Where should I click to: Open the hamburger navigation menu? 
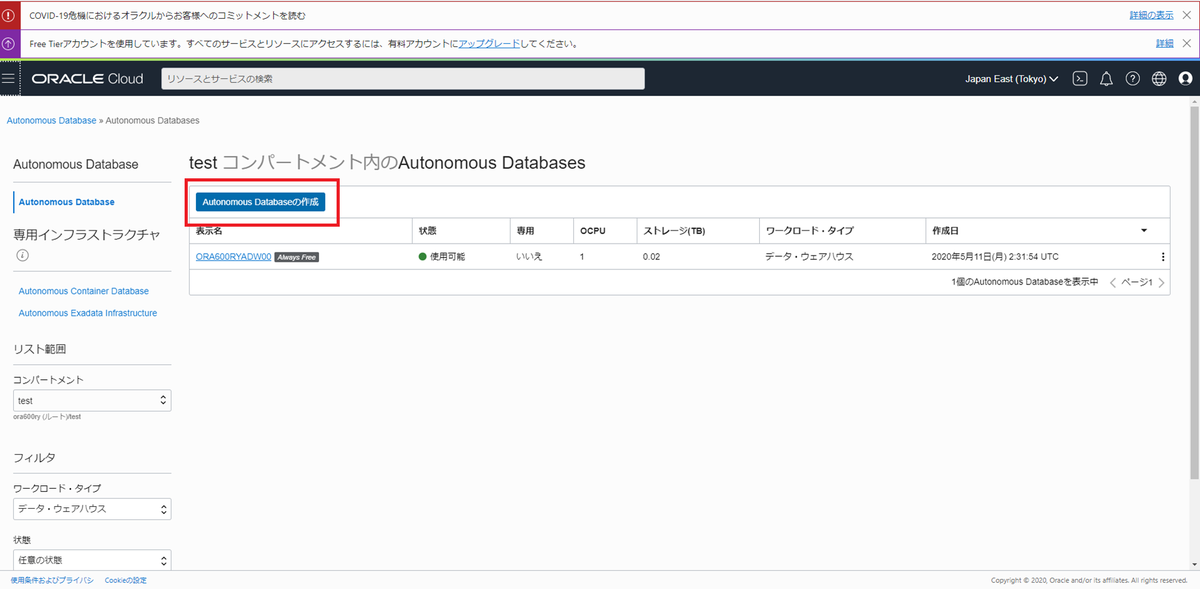coord(10,78)
